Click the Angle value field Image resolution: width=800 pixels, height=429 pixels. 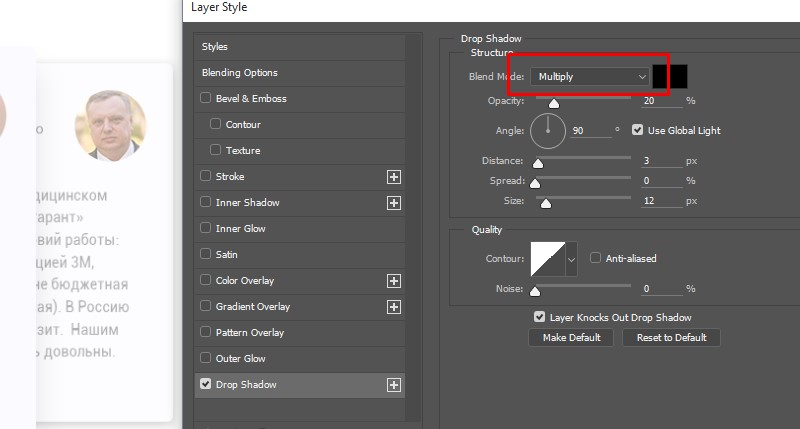tap(591, 131)
